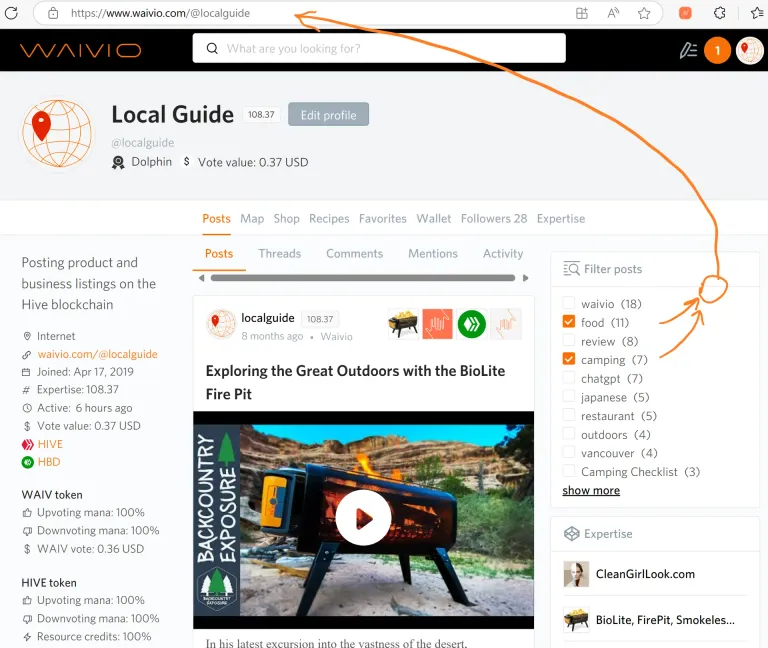Click the red HIVE icon in sidebar
This screenshot has width=768, height=648.
pos(27,444)
